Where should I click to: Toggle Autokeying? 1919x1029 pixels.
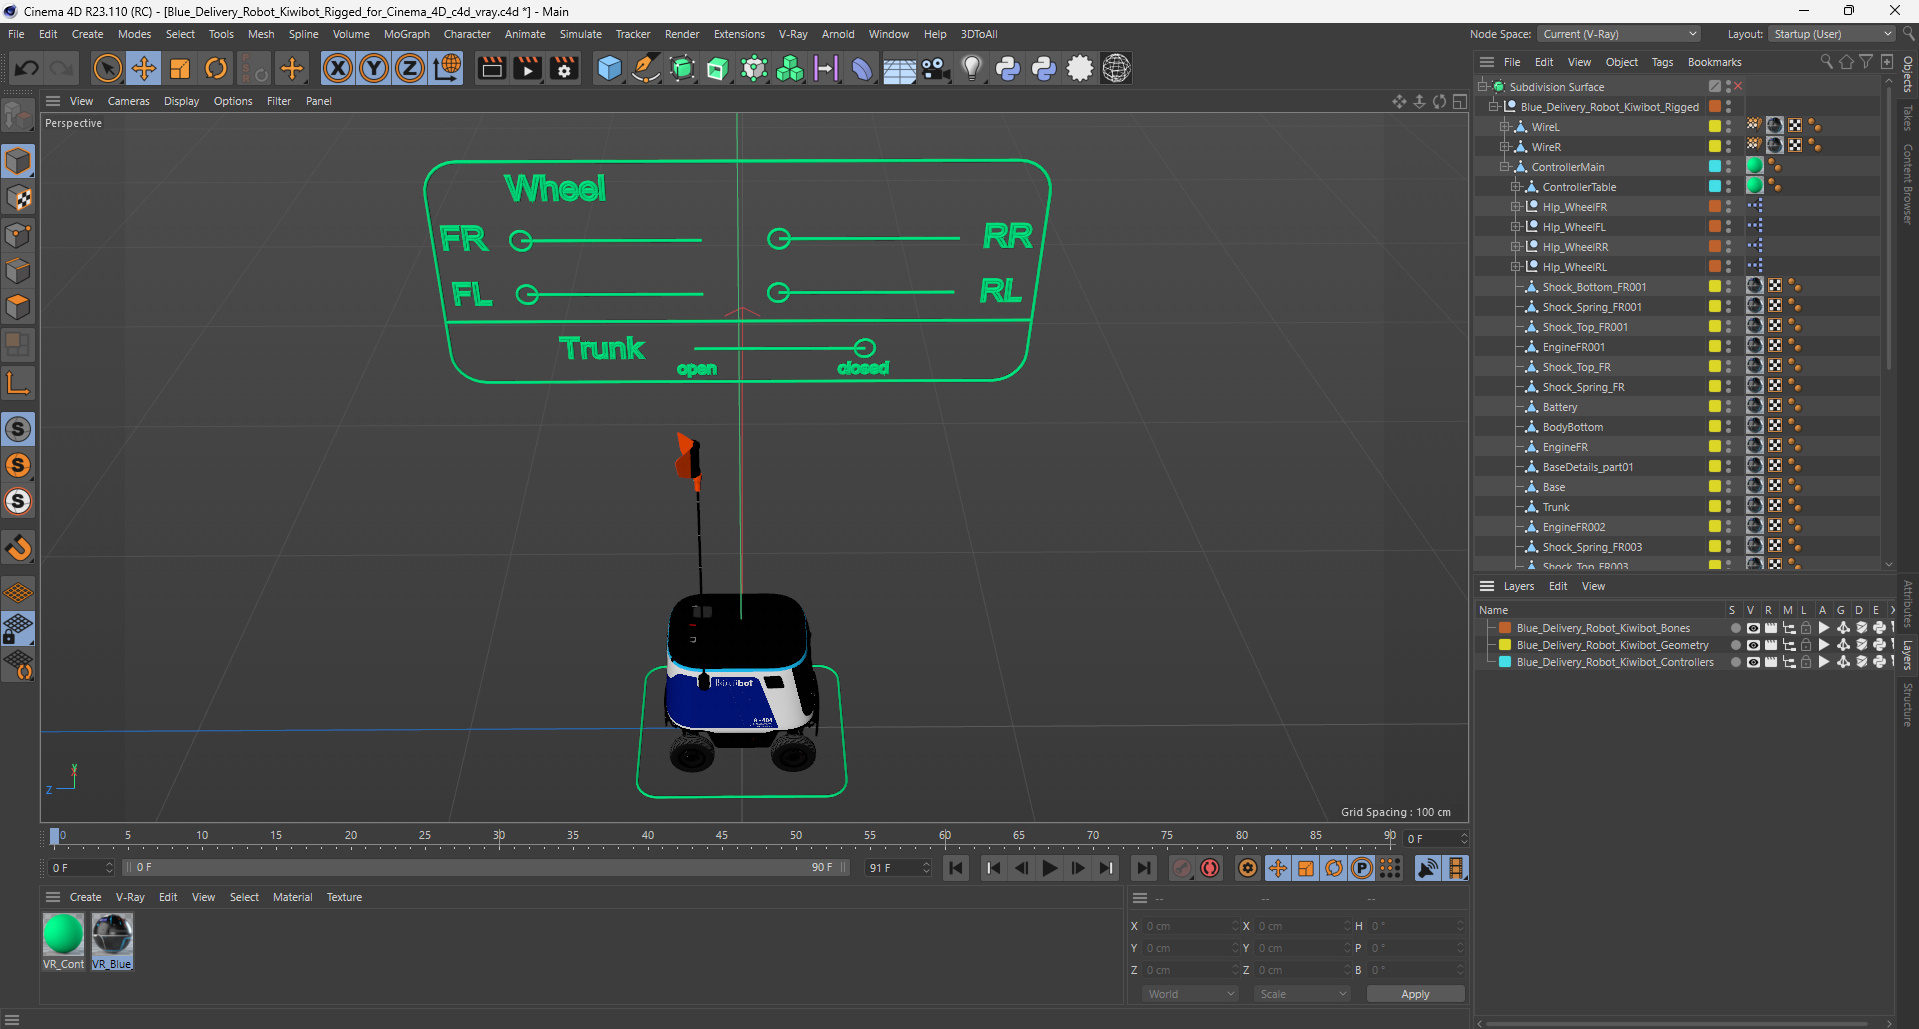click(1210, 868)
